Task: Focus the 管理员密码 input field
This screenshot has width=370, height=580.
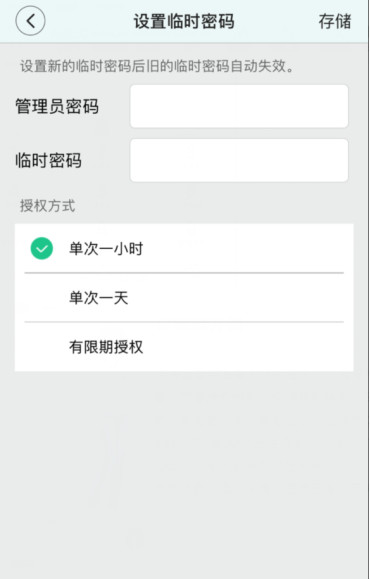Action: point(239,107)
